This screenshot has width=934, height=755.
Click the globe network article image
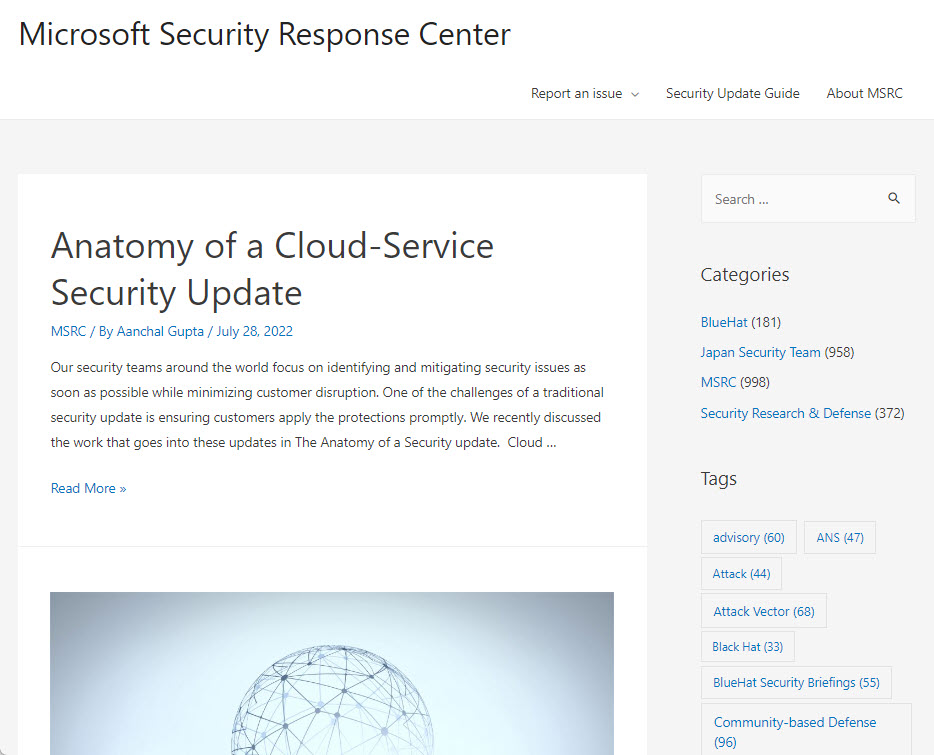pyautogui.click(x=332, y=673)
